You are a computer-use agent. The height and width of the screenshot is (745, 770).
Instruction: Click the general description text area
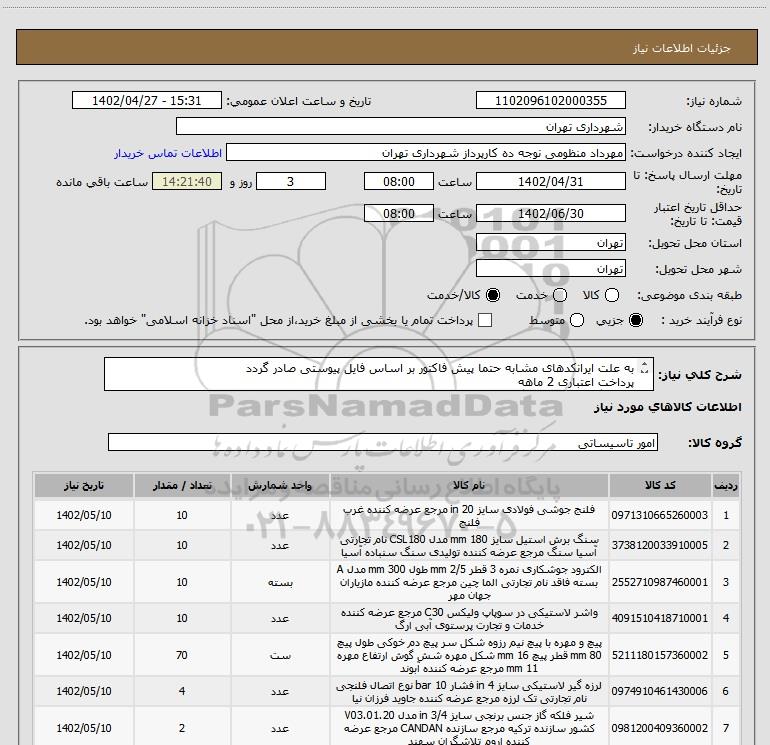[x=379, y=374]
